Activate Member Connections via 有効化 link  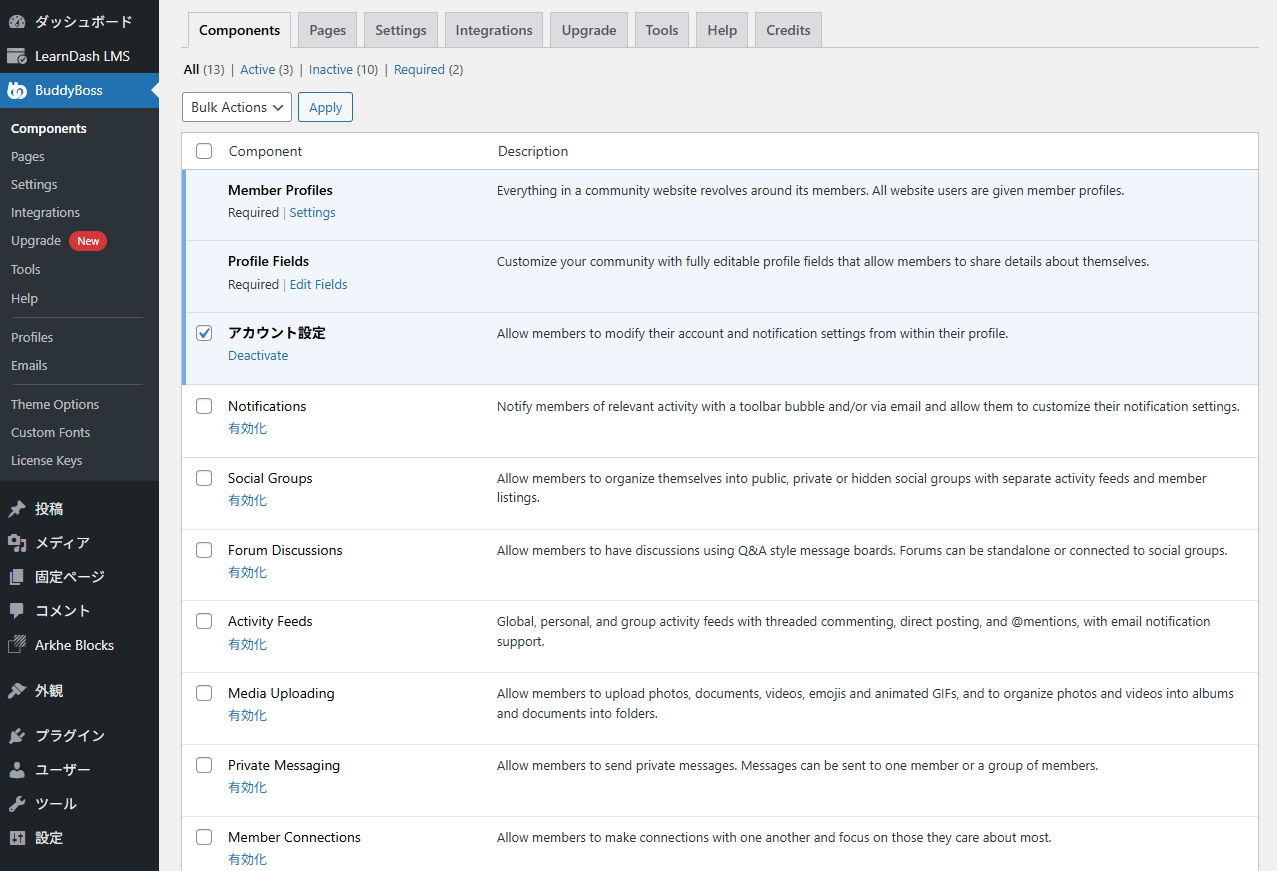(x=247, y=859)
